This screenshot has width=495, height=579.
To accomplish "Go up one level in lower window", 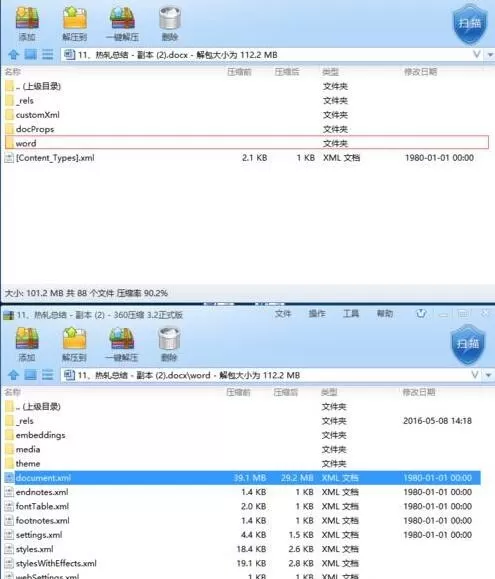I will coord(14,375).
